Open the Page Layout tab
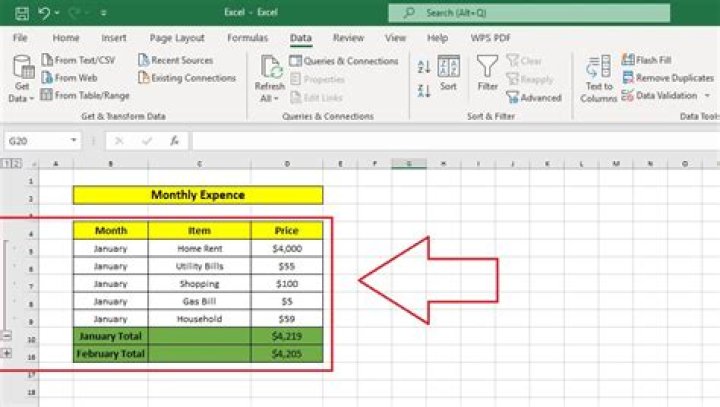 coord(177,38)
